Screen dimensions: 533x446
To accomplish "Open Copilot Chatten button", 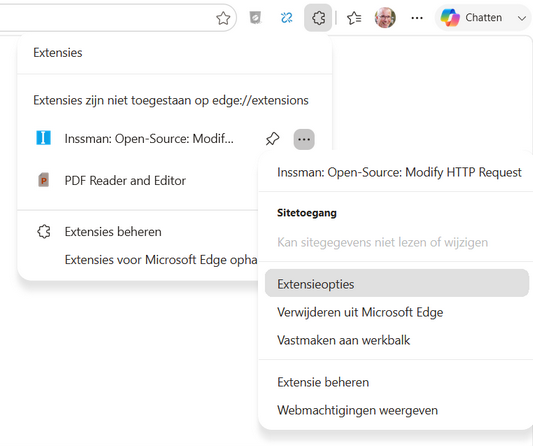I will tap(471, 18).
